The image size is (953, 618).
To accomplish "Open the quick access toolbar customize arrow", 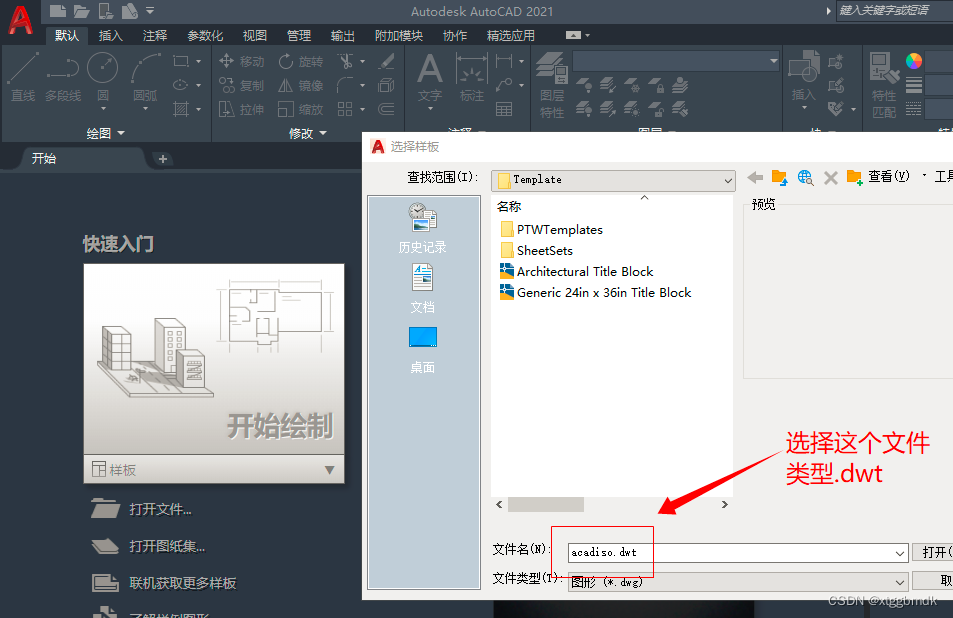I will point(150,10).
